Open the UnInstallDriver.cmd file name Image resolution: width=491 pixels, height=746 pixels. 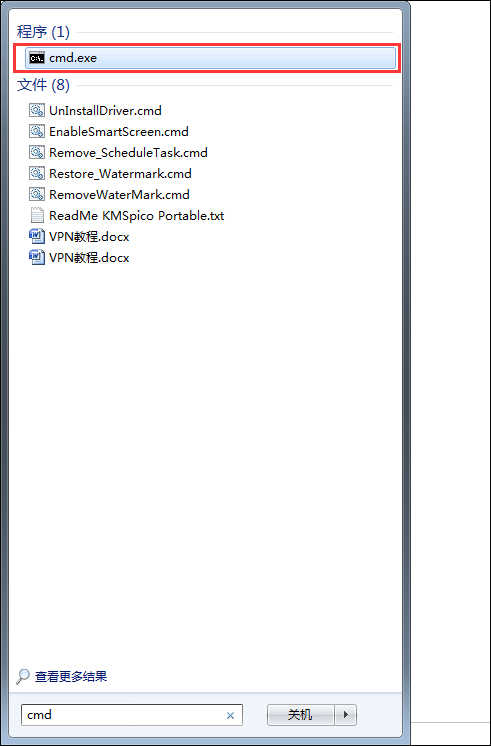click(x=105, y=111)
